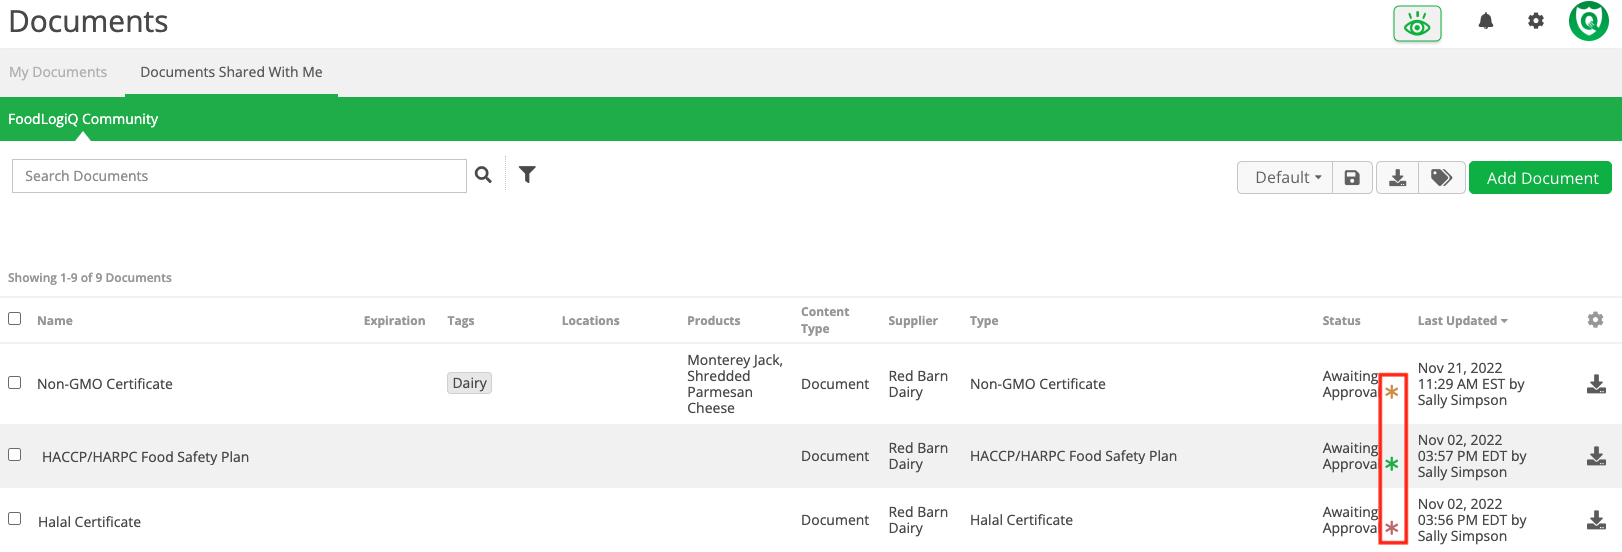The image size is (1622, 552).
Task: Click the Type column header
Action: point(984,321)
